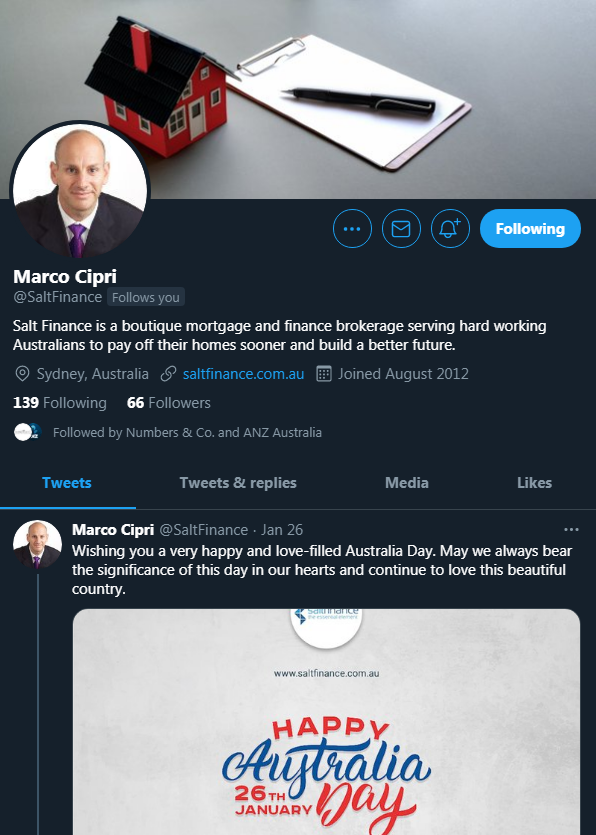Visit the saltfinance.com.au website link
The width and height of the screenshot is (596, 835).
tap(243, 374)
